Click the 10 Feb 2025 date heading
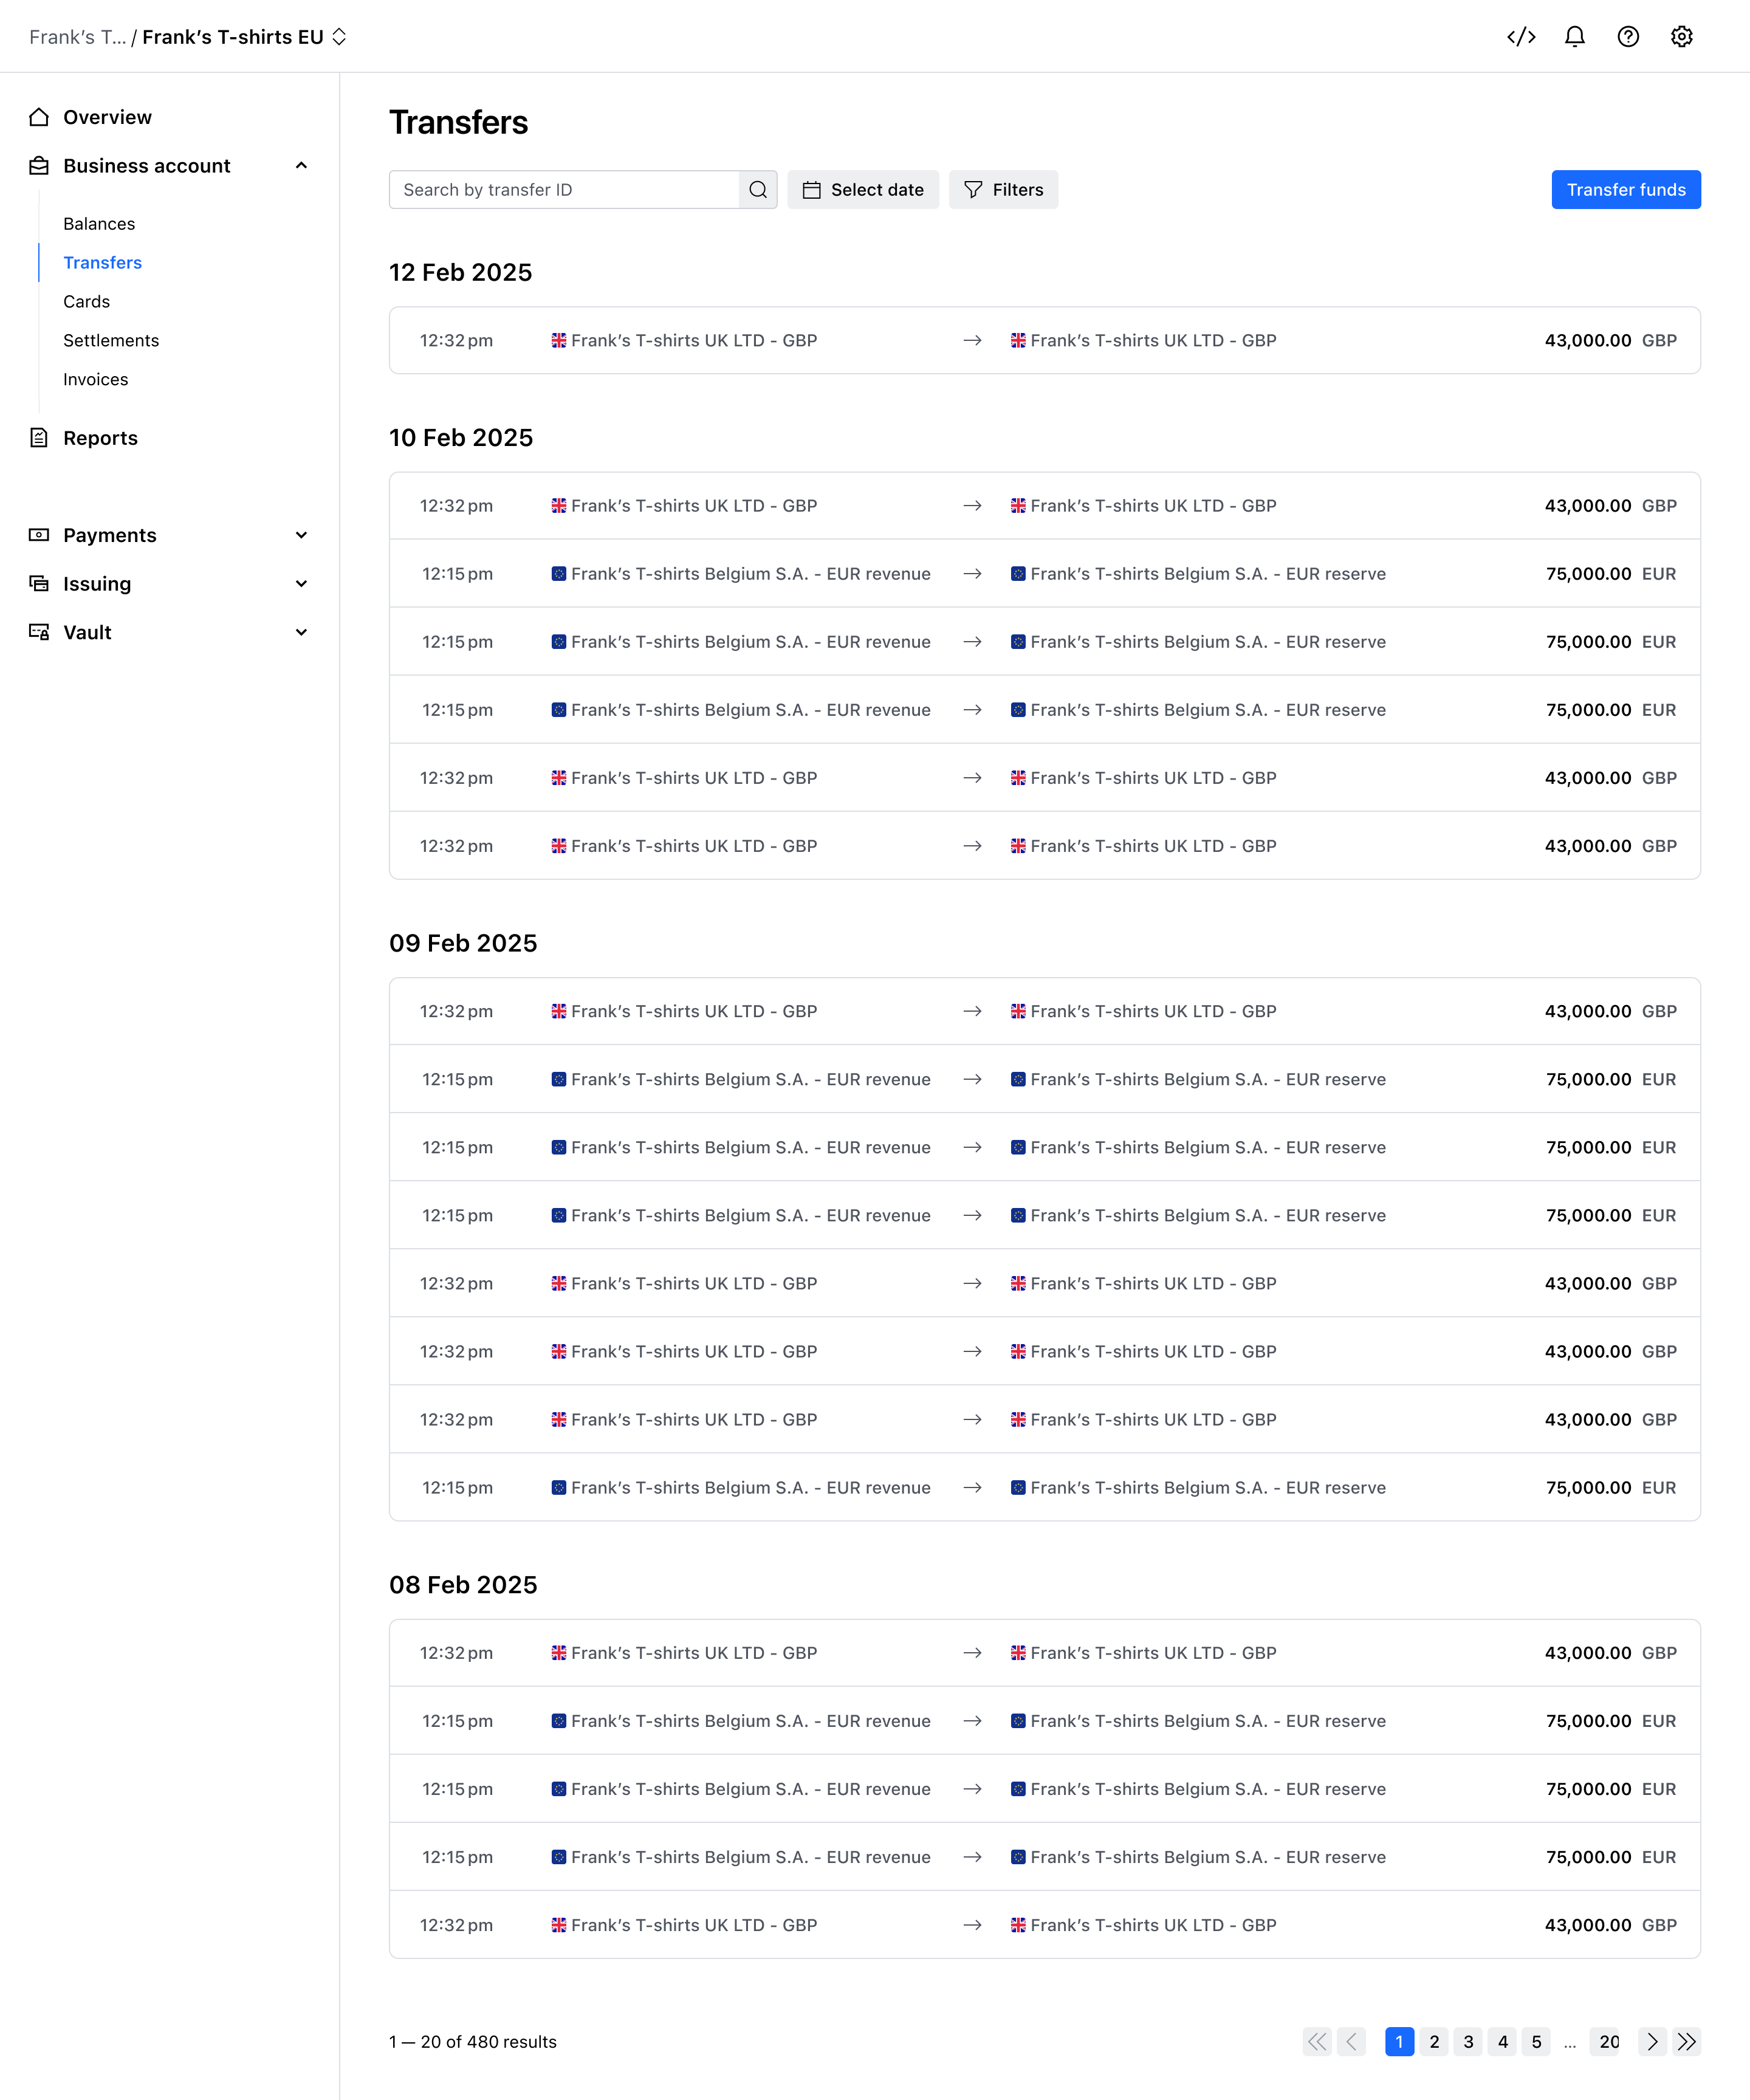Viewport: 1750px width, 2100px height. click(461, 438)
